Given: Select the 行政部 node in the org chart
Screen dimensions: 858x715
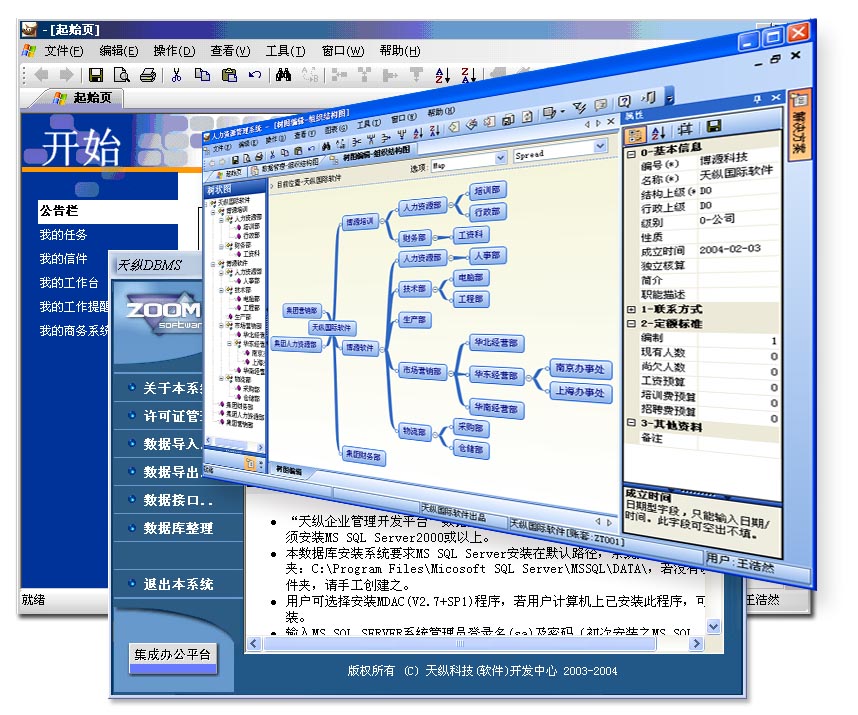Looking at the screenshot, I should pyautogui.click(x=487, y=212).
